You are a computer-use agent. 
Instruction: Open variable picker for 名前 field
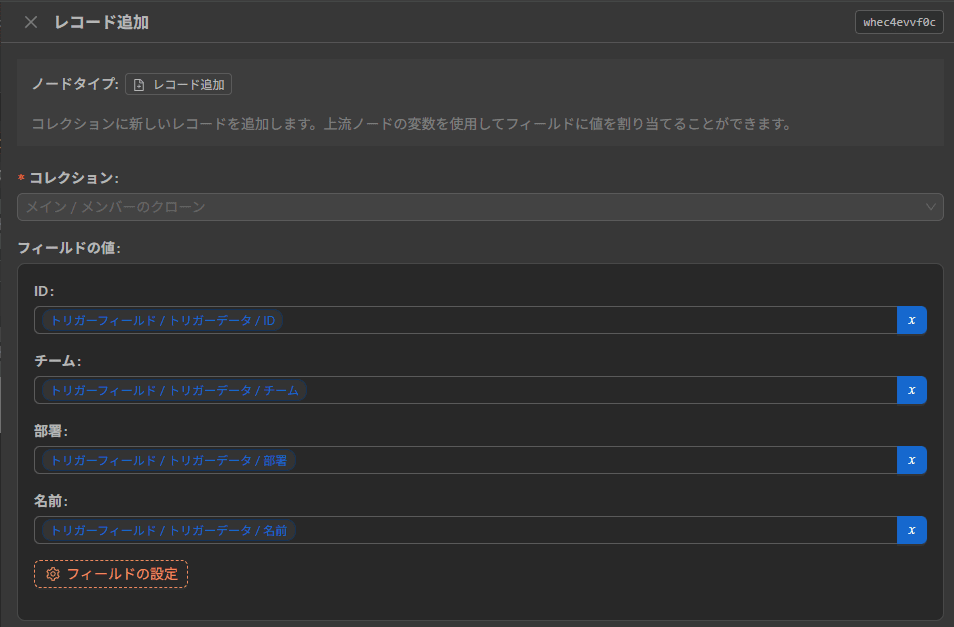coord(911,530)
